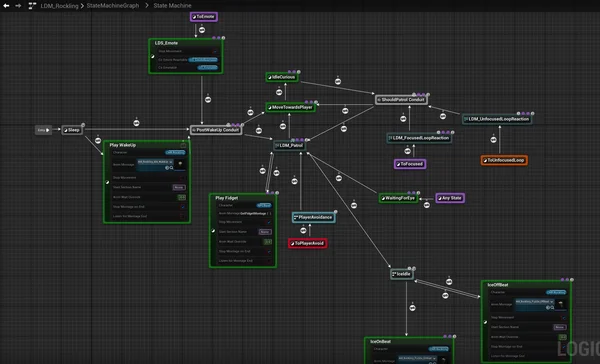The image size is (600, 364).
Task: Select the PostWakeUp Conduit node
Action: [216, 130]
